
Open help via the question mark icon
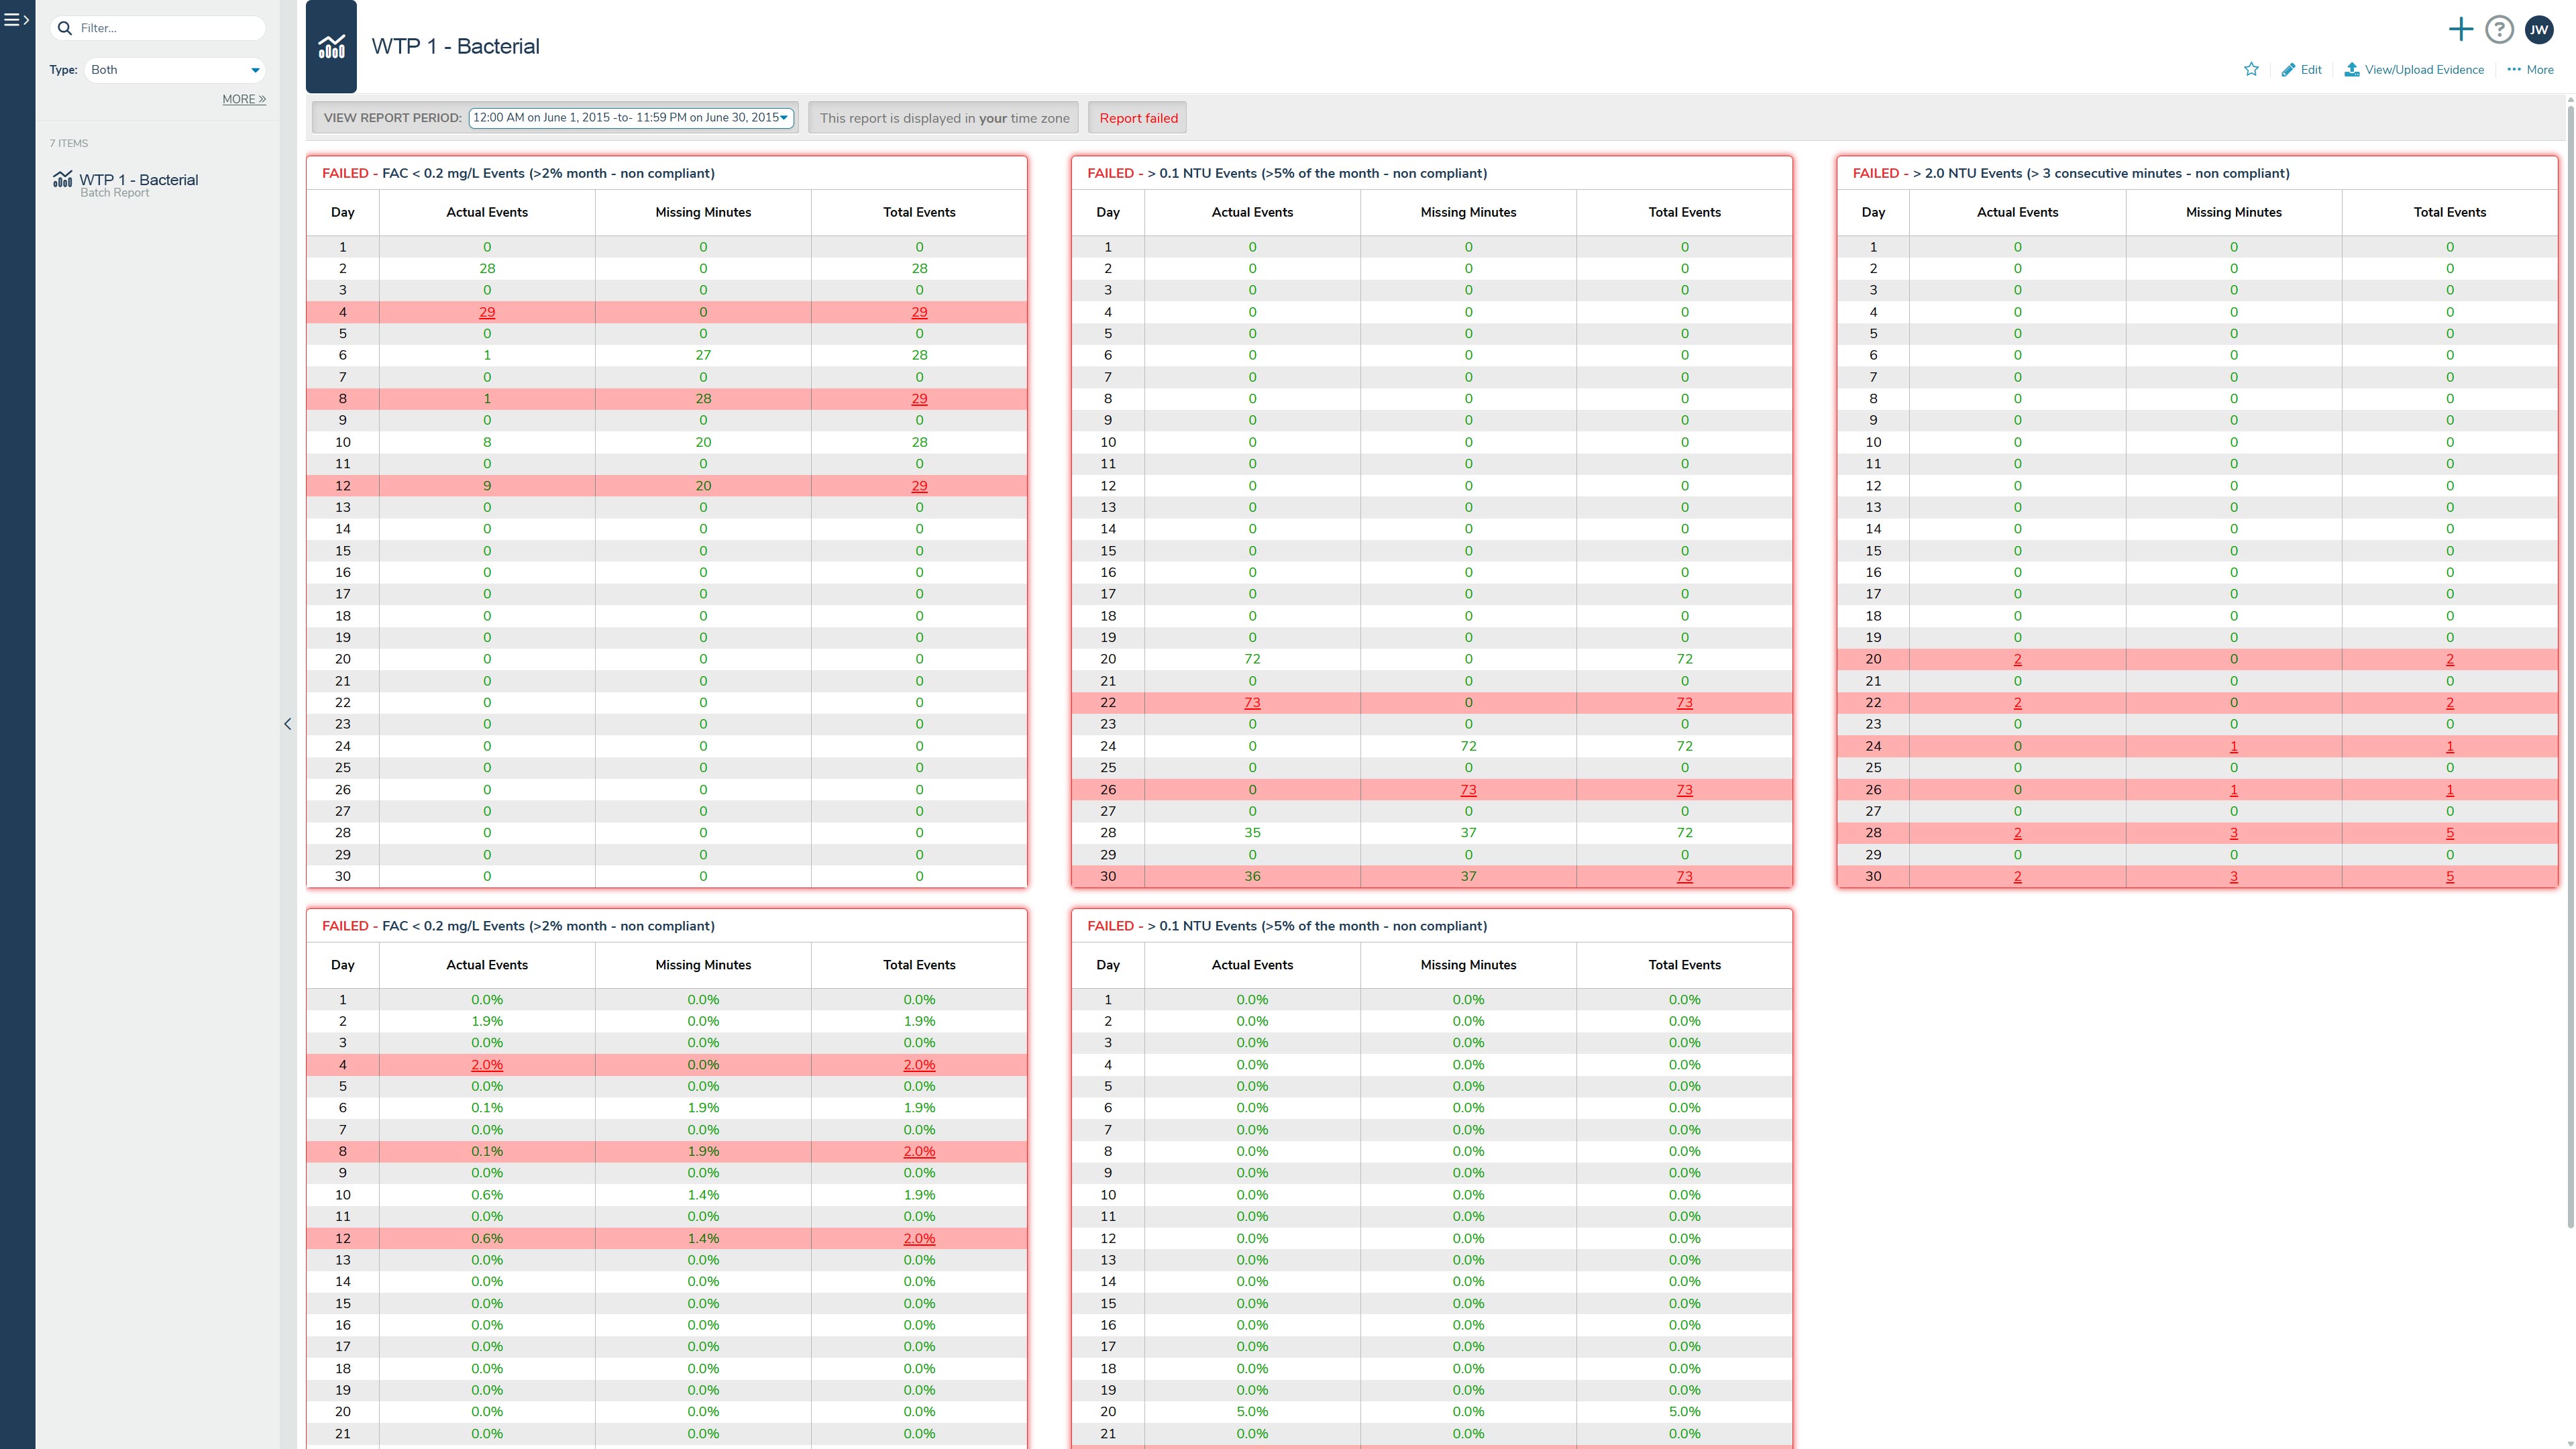2499,30
